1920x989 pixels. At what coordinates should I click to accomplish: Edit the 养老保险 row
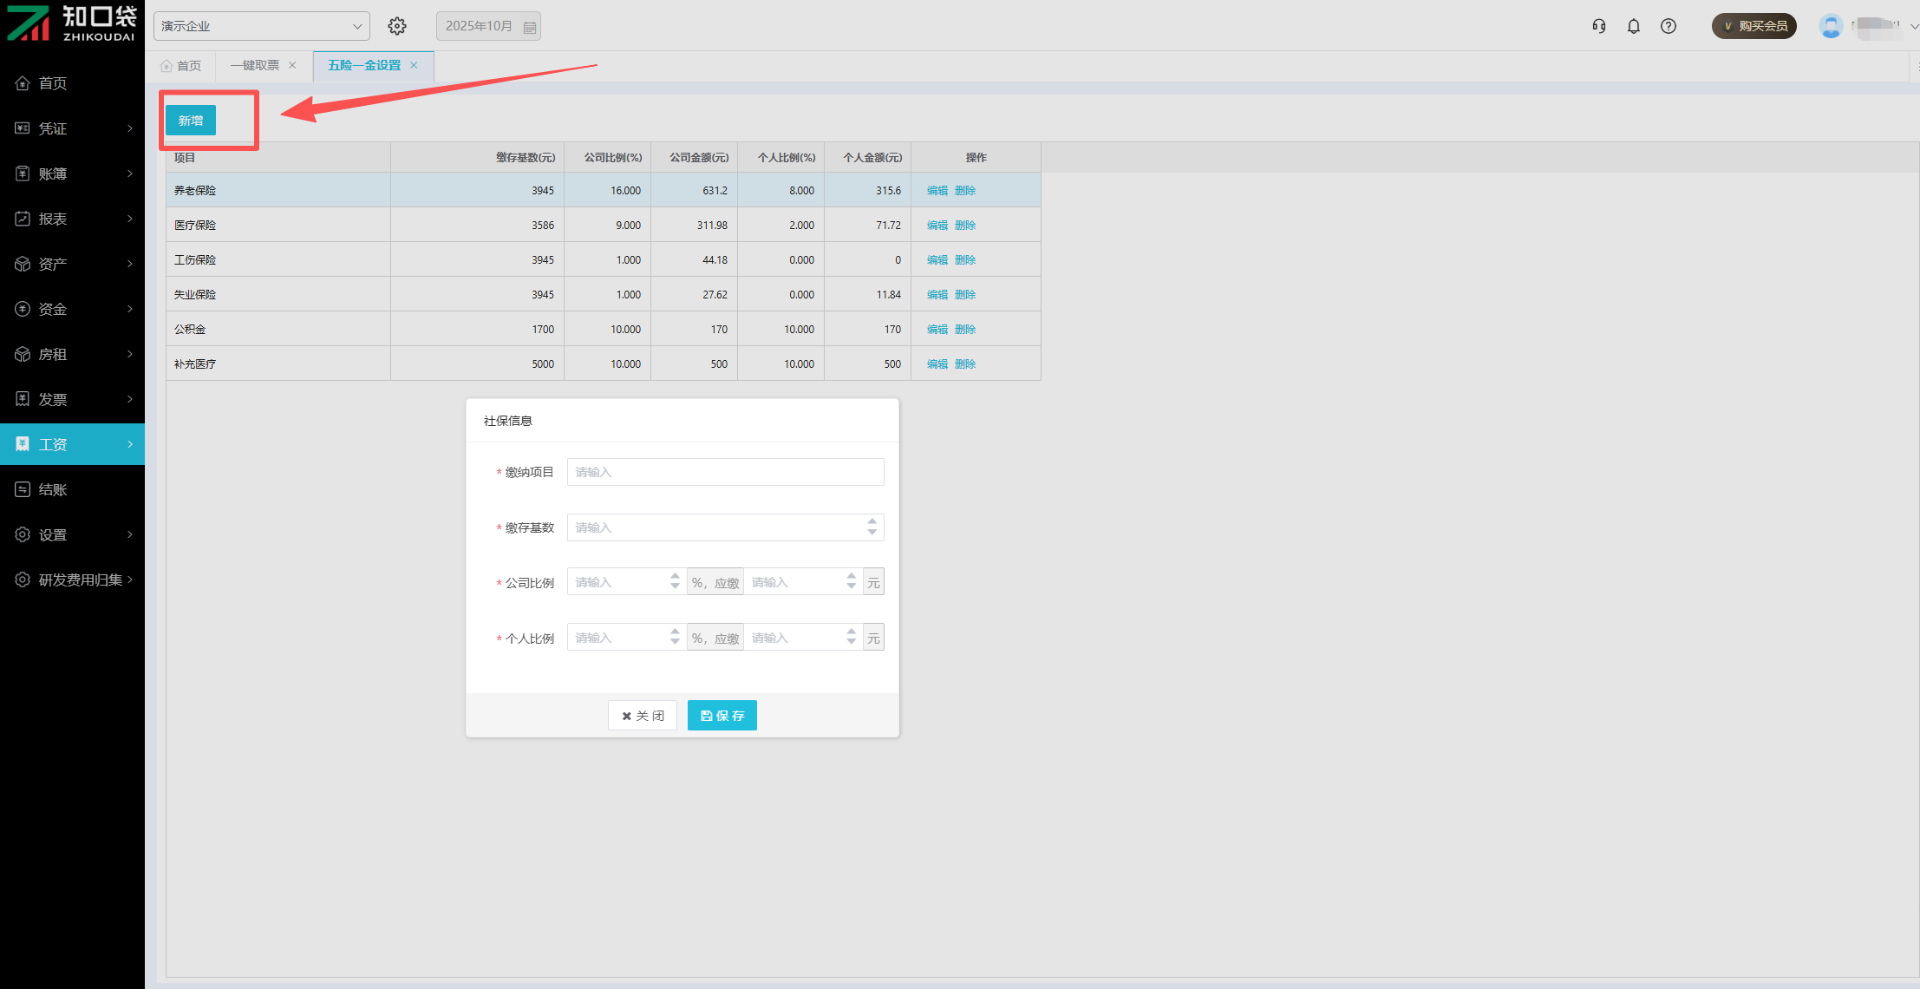937,190
